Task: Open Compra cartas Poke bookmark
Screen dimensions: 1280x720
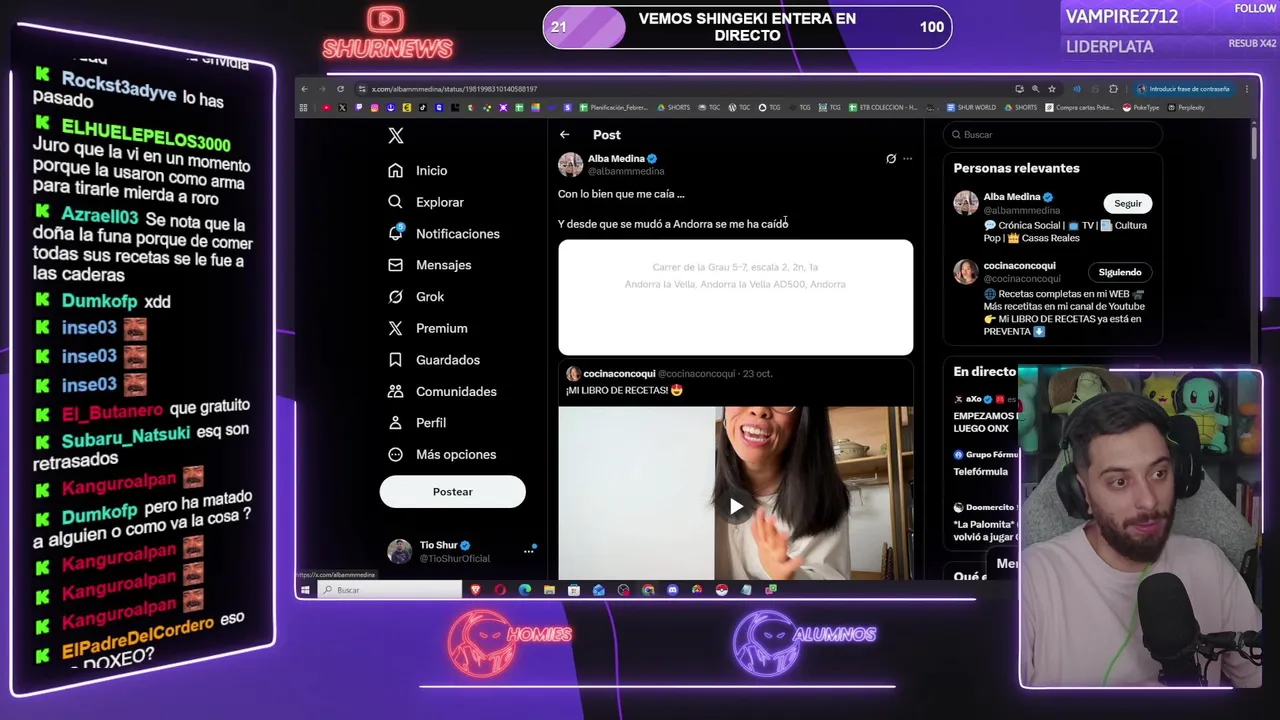Action: pyautogui.click(x=1079, y=107)
